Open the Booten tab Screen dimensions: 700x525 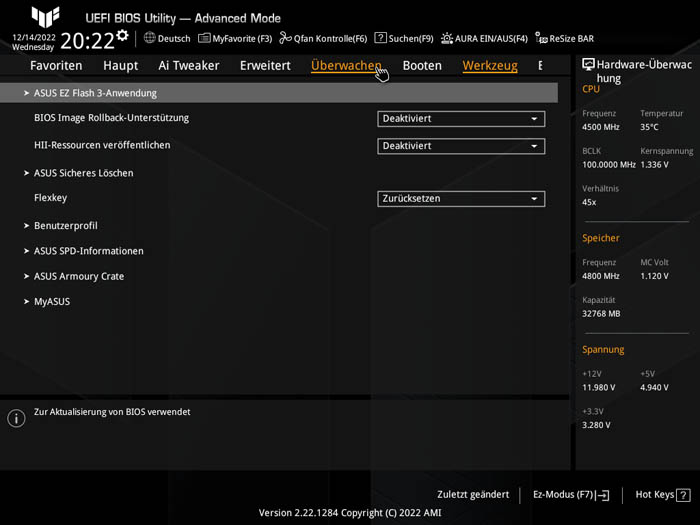click(x=422, y=66)
